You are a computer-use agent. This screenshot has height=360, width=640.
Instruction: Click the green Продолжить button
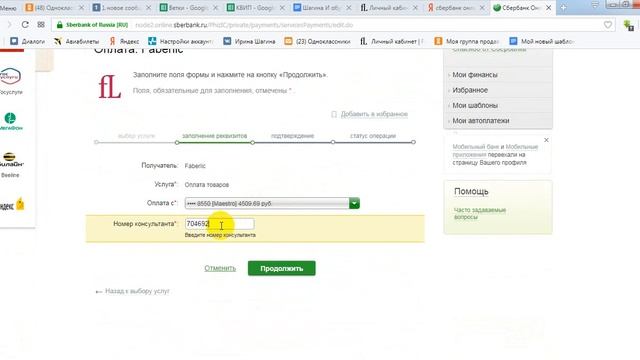[282, 268]
